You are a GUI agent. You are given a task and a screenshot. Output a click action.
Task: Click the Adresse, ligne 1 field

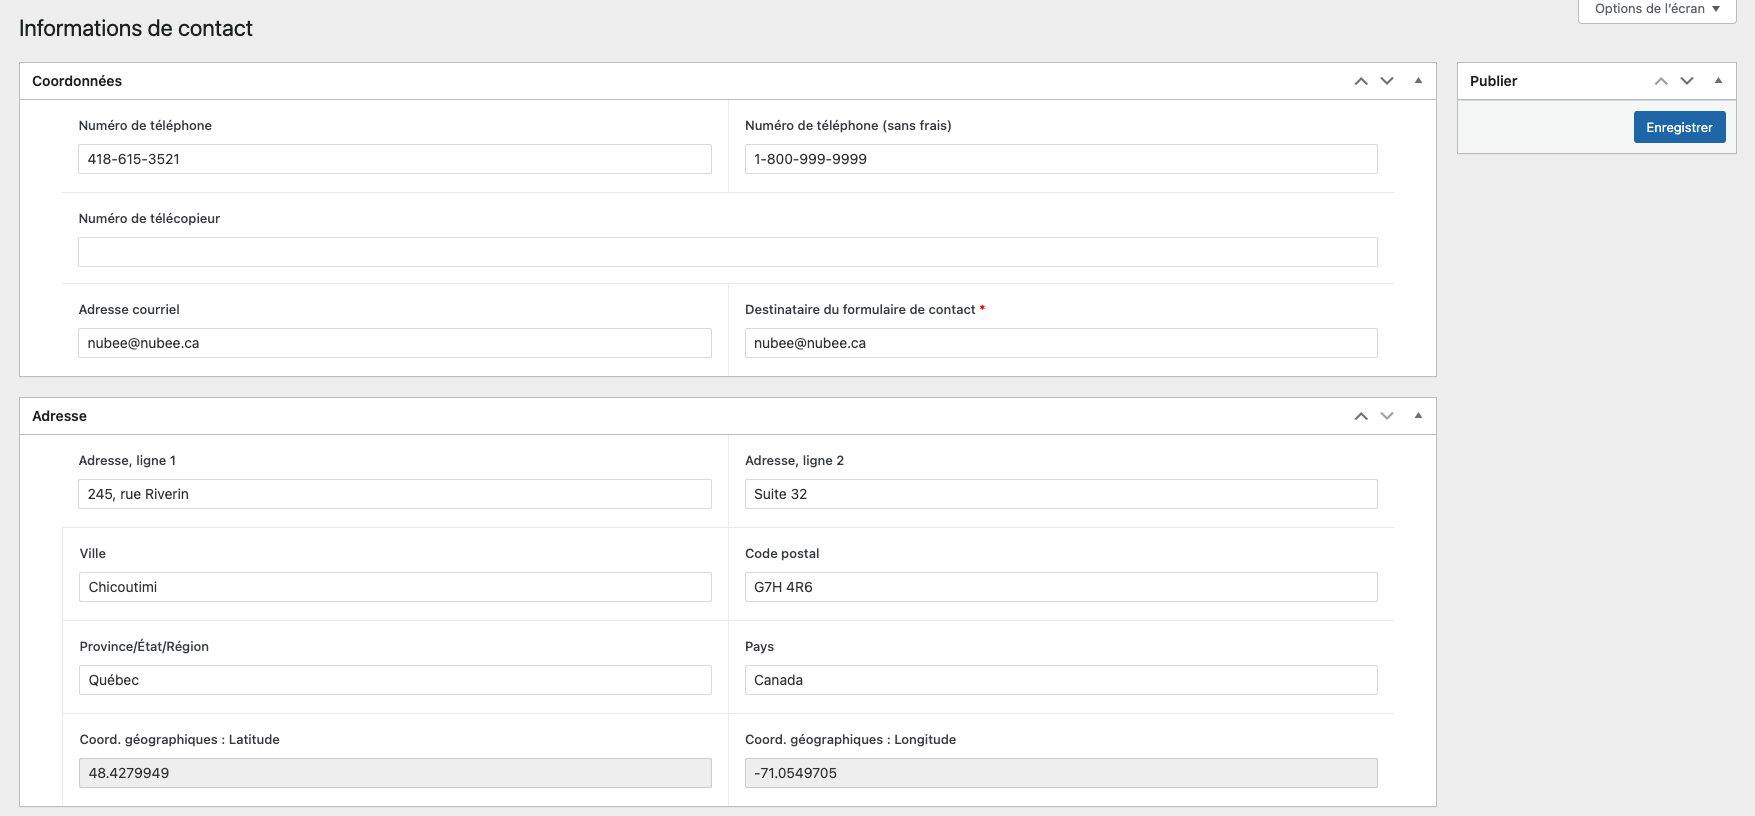394,494
